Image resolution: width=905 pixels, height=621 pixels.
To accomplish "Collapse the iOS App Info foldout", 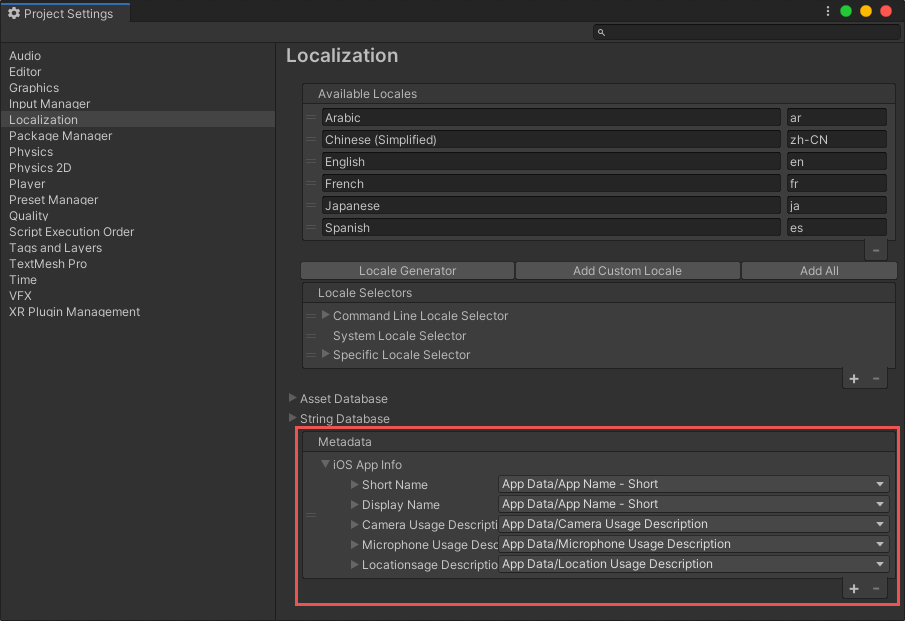I will click(x=326, y=465).
